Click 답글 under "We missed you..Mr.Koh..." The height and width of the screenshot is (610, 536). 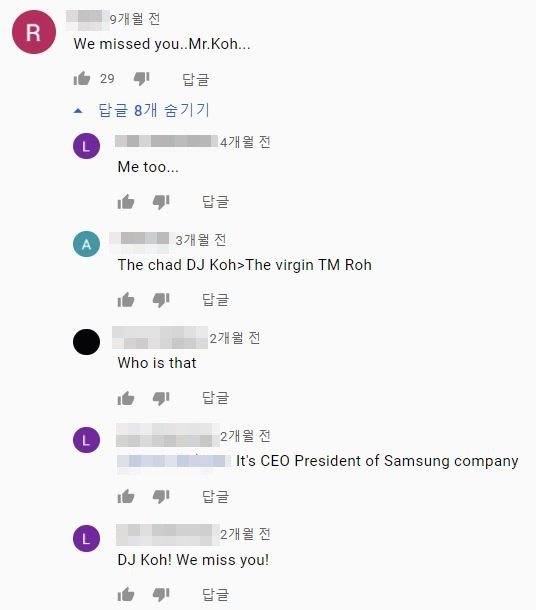(196, 79)
